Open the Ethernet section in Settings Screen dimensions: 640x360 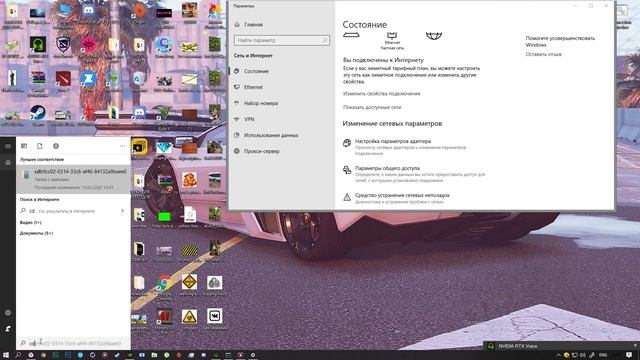tap(253, 87)
